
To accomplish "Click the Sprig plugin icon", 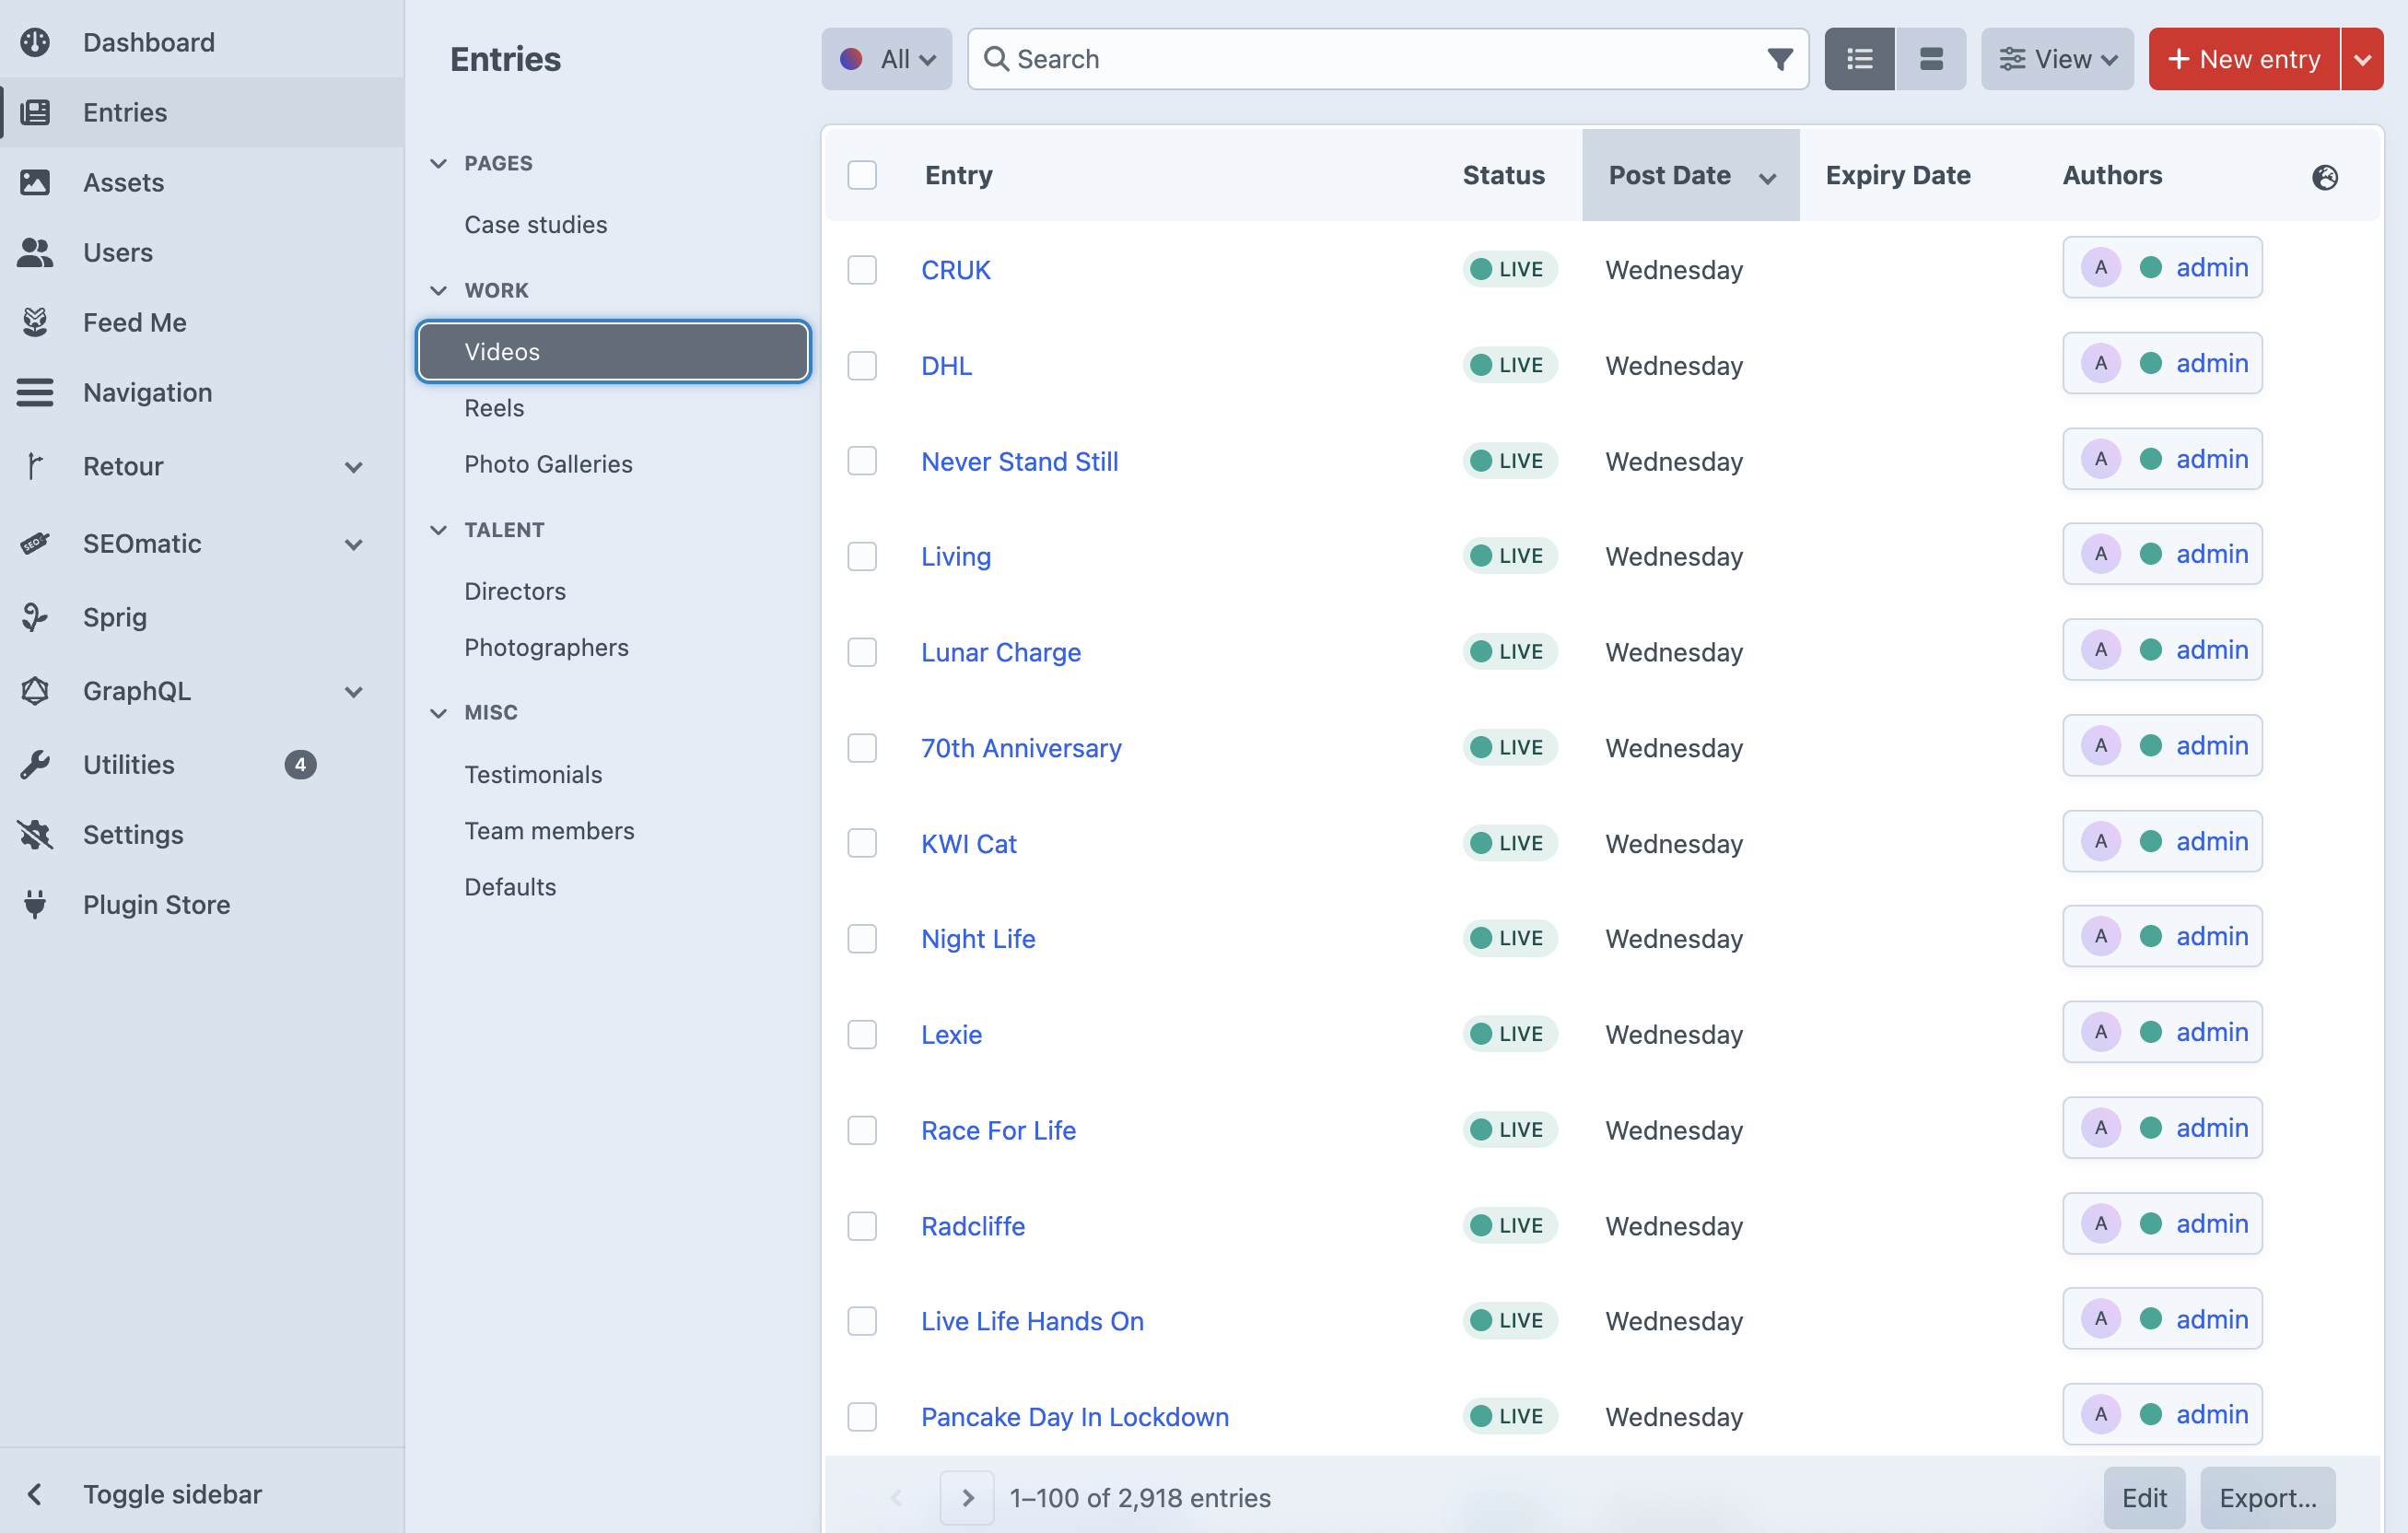I will tap(35, 617).
